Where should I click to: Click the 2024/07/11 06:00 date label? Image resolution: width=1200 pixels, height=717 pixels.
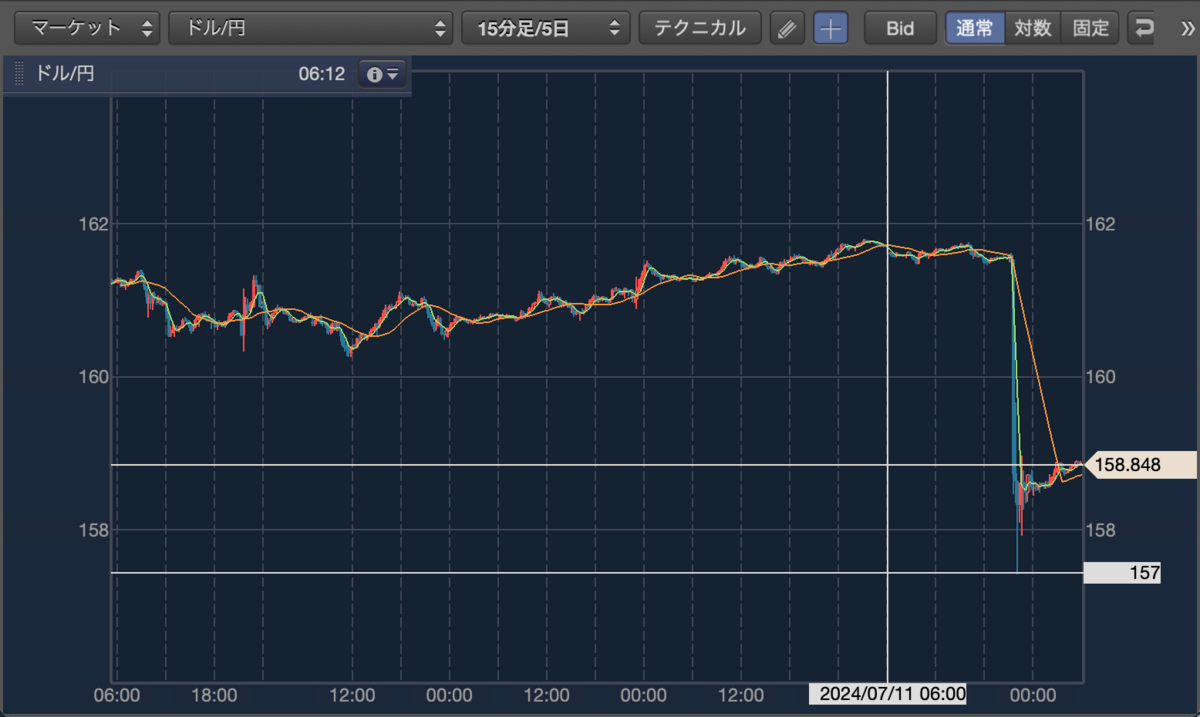coord(888,694)
